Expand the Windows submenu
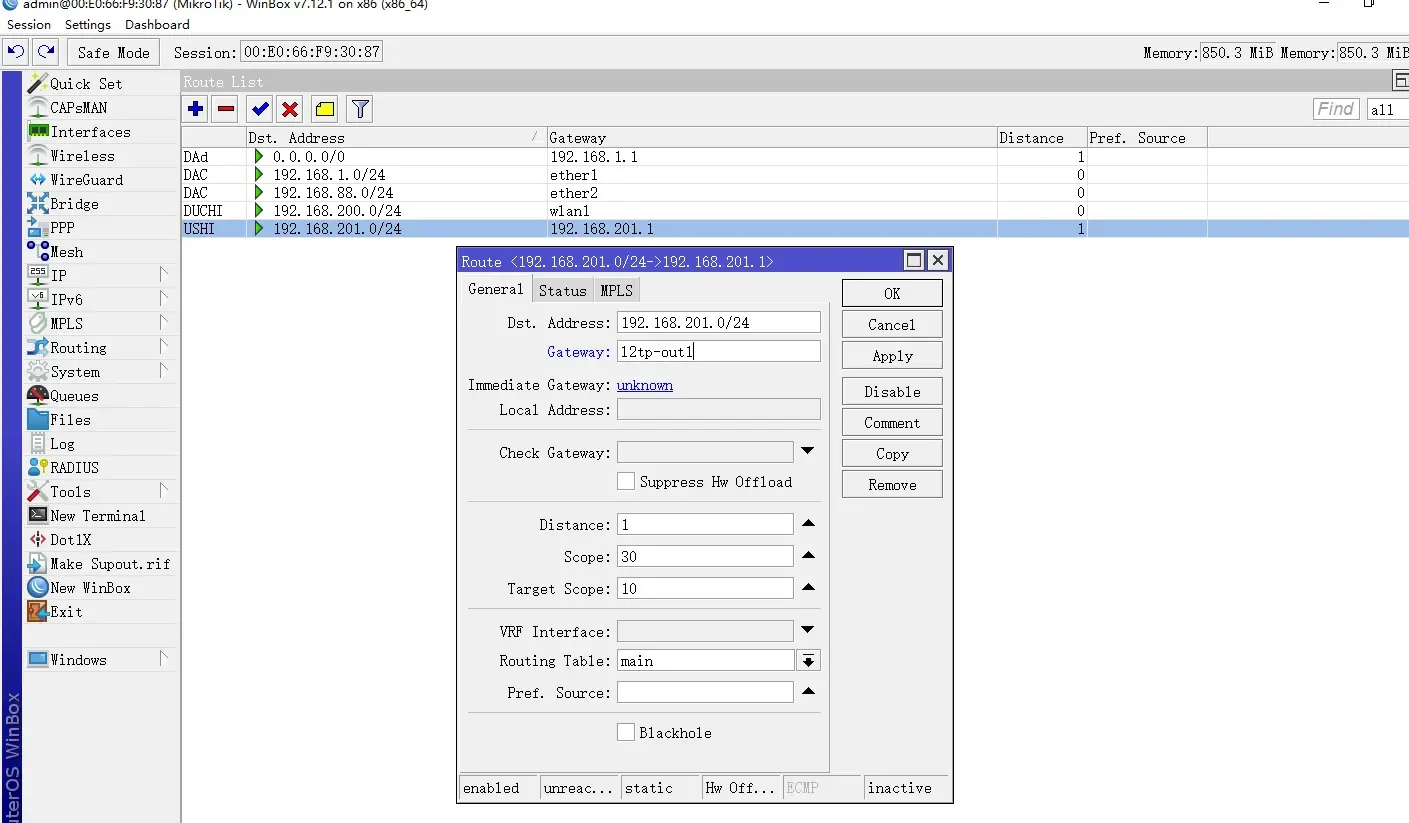1409x823 pixels. tap(163, 659)
